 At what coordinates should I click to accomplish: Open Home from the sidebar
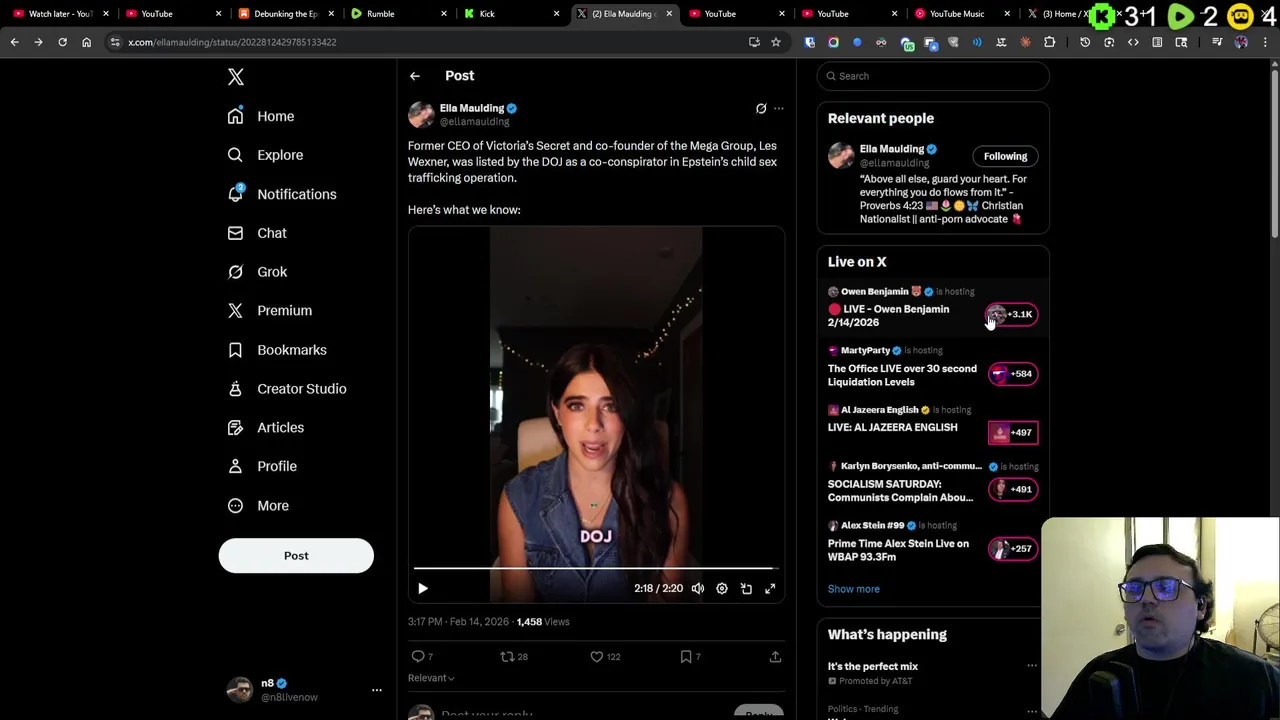(x=261, y=116)
